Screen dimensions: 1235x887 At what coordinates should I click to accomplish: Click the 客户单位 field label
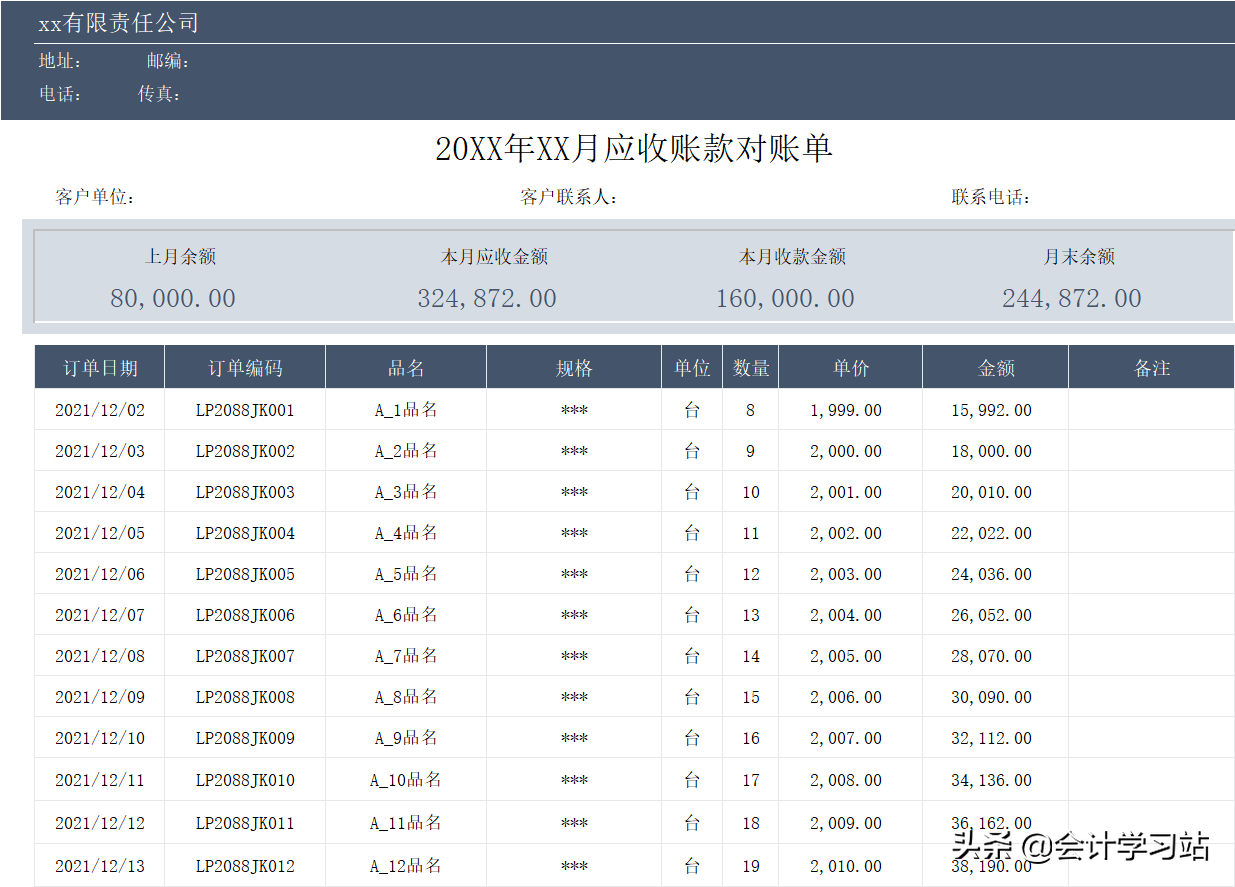(95, 197)
